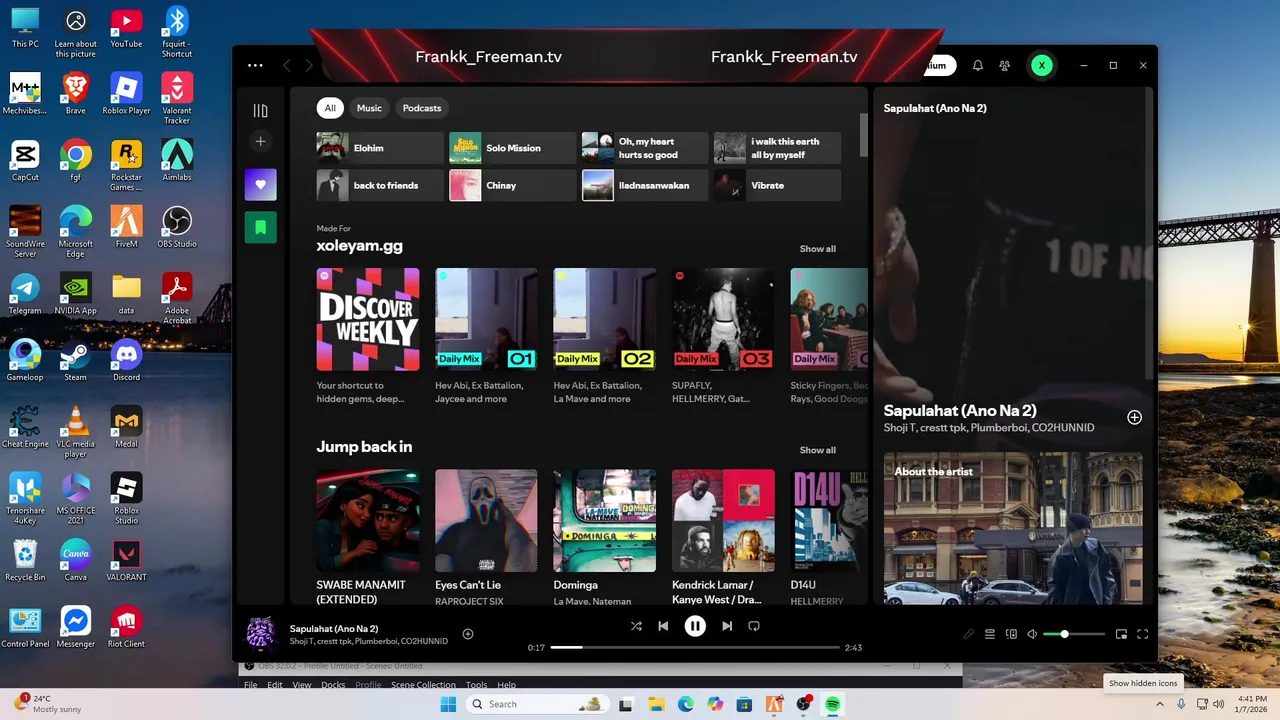Skip to next track

tap(727, 626)
